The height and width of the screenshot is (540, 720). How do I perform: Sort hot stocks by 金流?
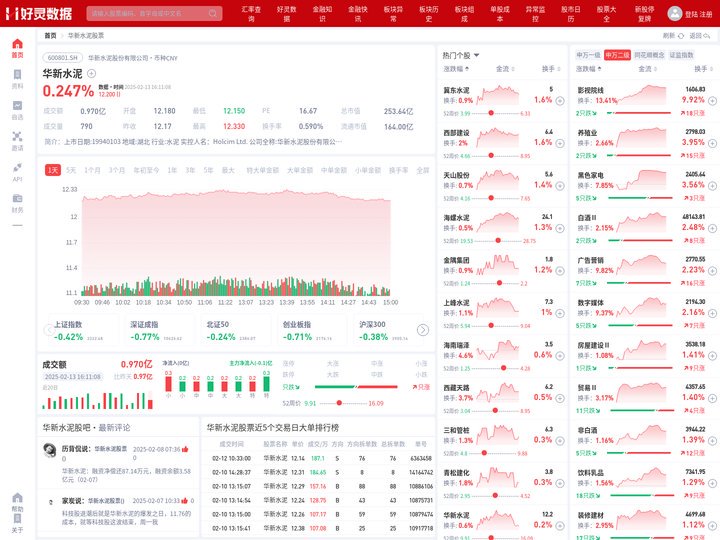[505, 69]
